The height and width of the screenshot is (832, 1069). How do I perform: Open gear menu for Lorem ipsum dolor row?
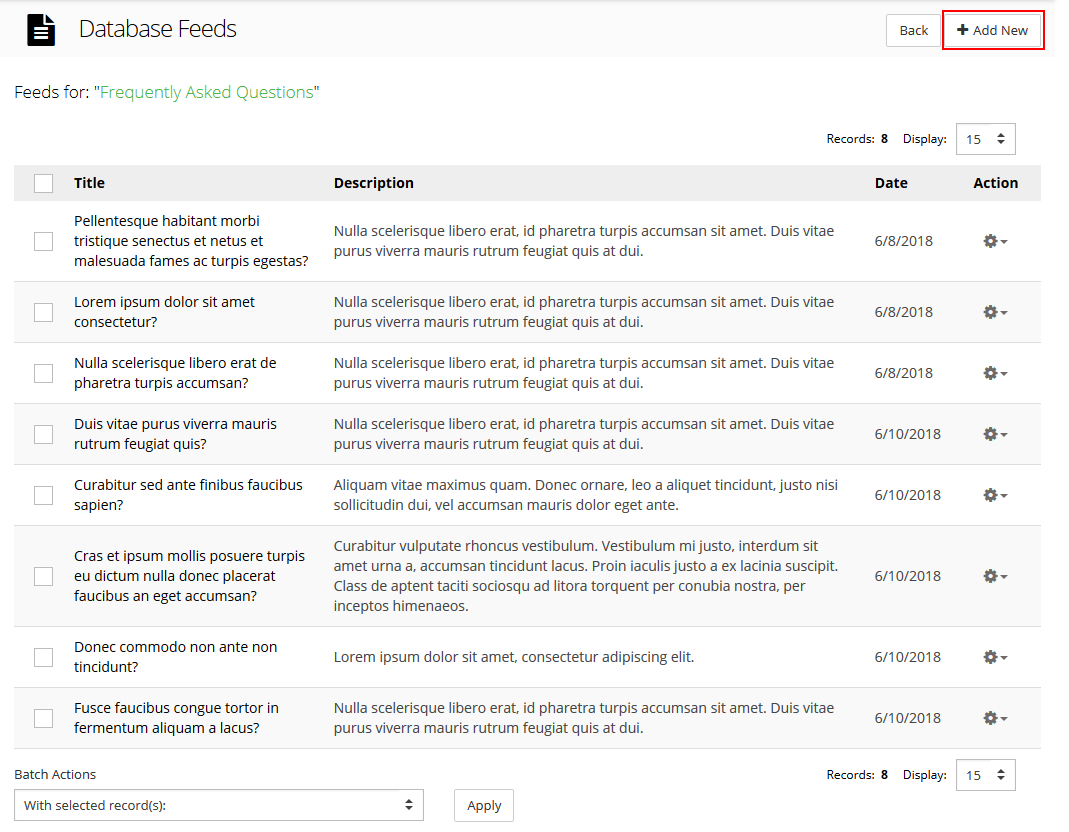[x=994, y=312]
